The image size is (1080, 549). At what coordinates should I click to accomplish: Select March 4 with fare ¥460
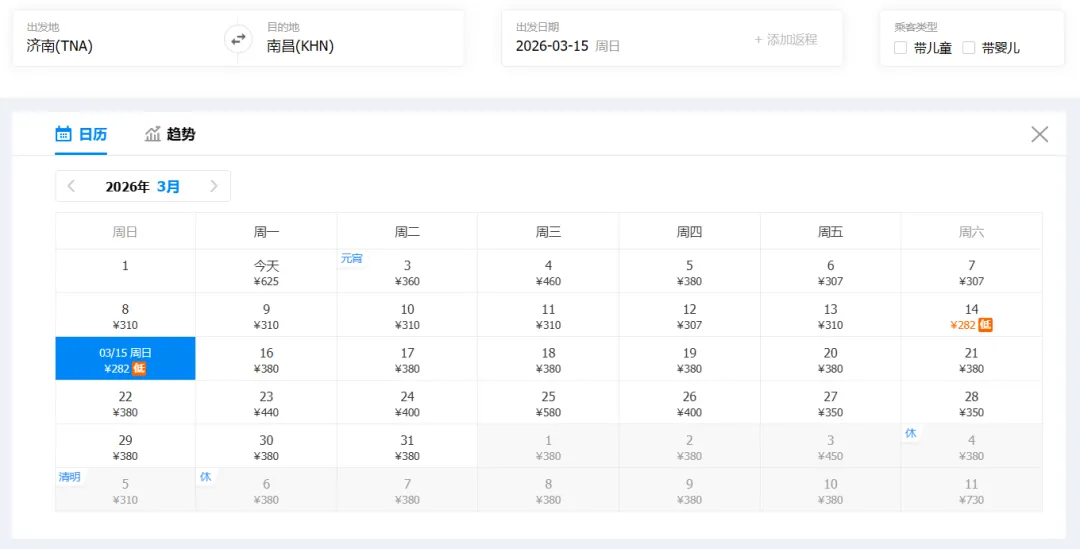pyautogui.click(x=548, y=271)
